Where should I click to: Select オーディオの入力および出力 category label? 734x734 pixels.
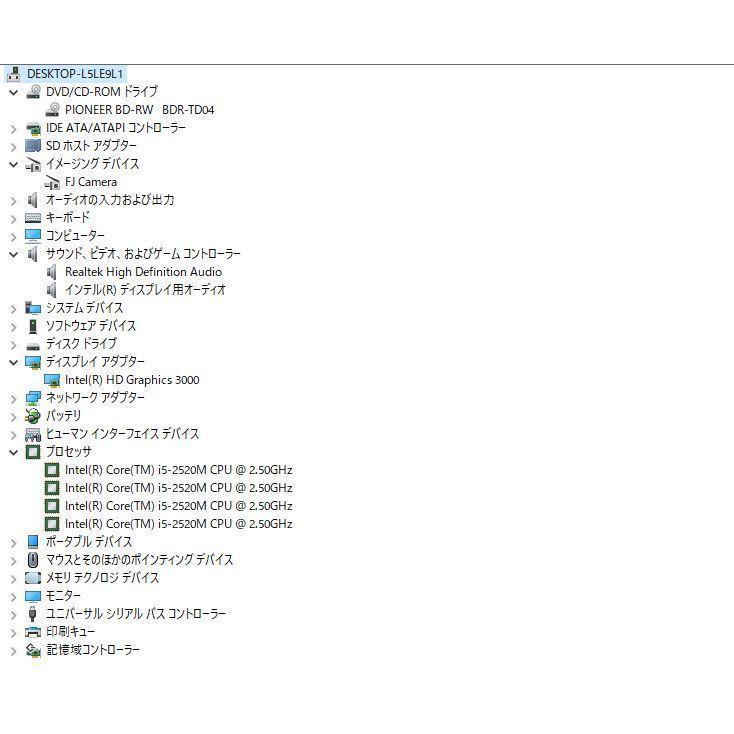click(110, 200)
